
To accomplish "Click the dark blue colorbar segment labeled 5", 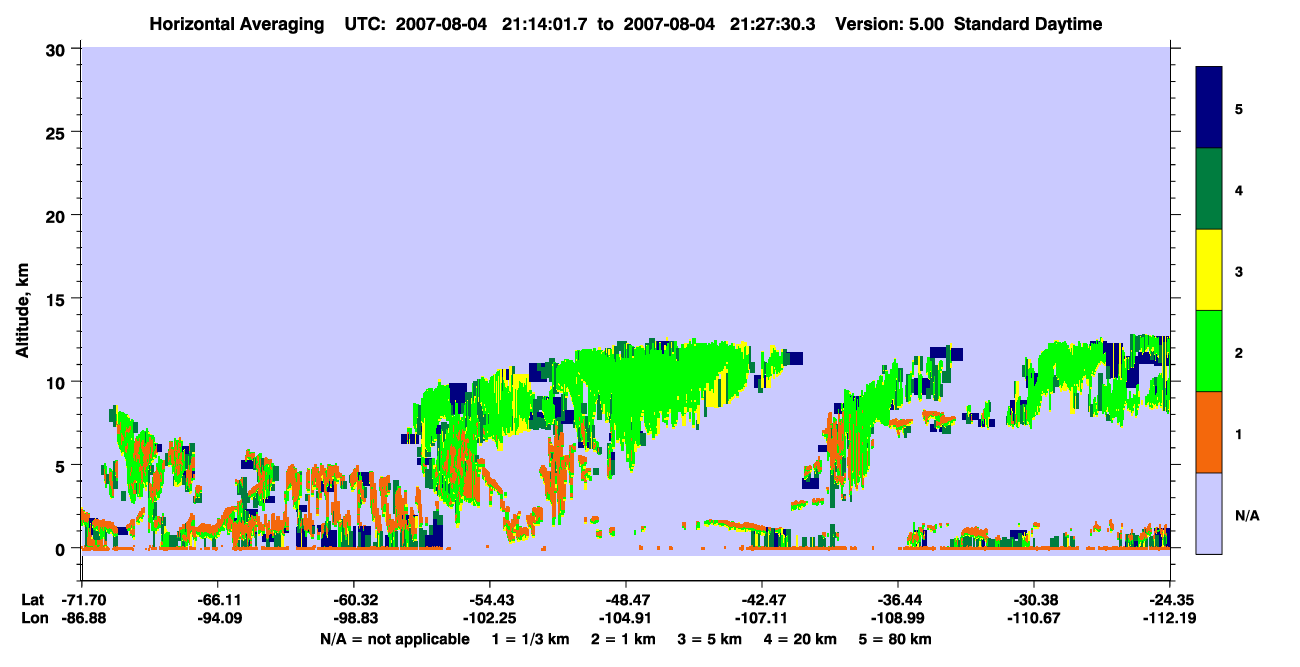I will (1209, 108).
